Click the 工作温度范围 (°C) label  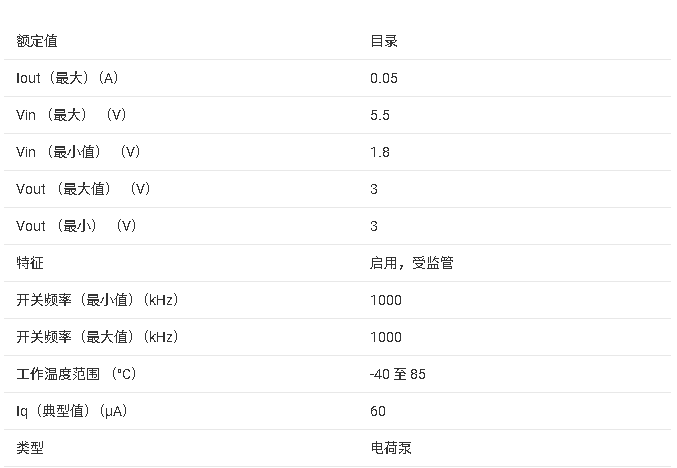(x=76, y=374)
